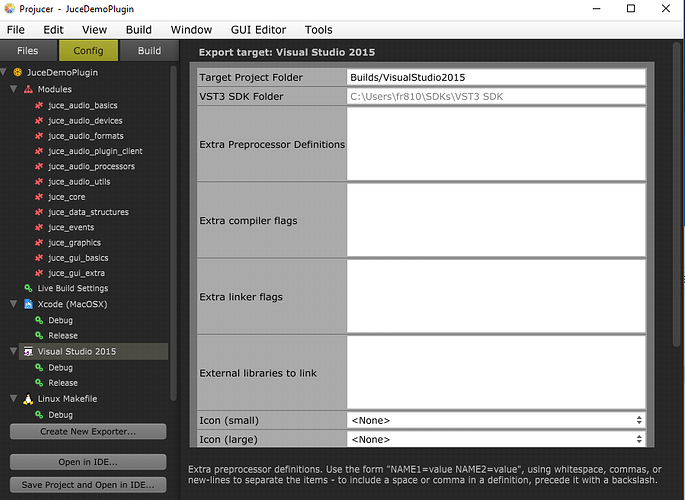
Task: Click the Target Project Folder field
Action: pyautogui.click(x=496, y=77)
